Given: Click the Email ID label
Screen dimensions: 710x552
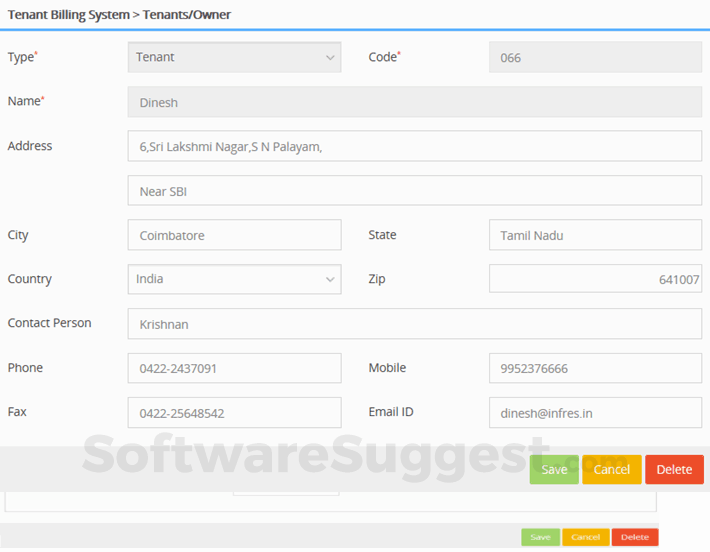Looking at the screenshot, I should [391, 412].
